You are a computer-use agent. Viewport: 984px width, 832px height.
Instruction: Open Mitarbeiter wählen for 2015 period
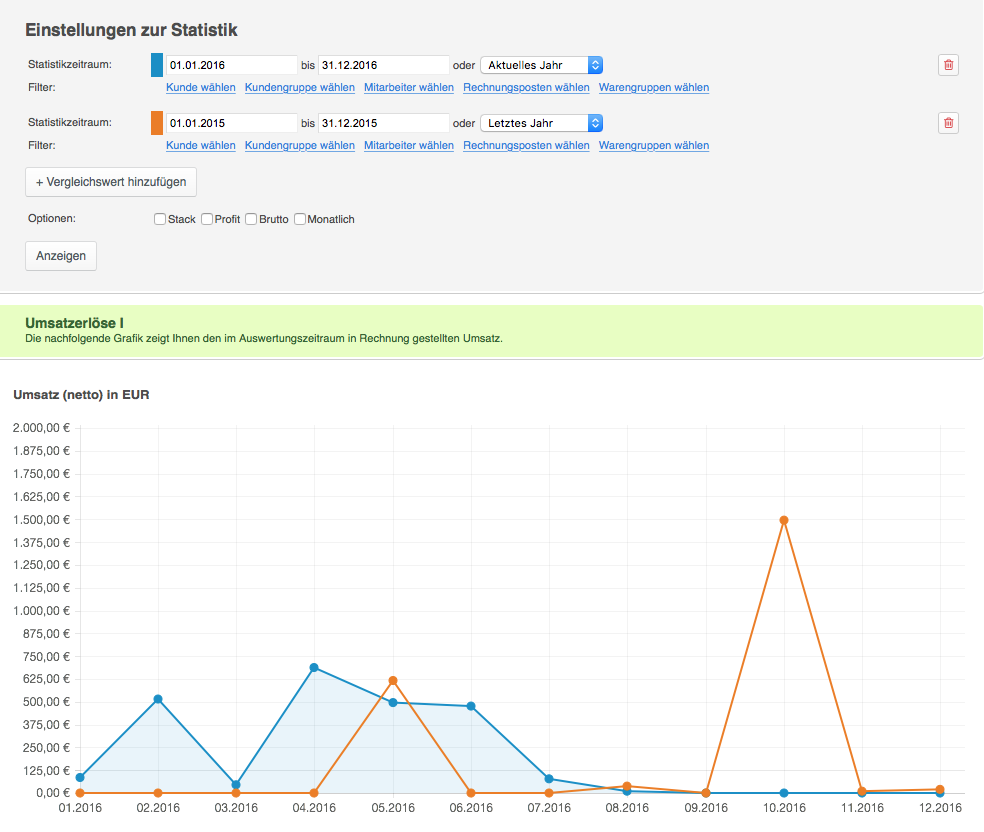[x=409, y=145]
